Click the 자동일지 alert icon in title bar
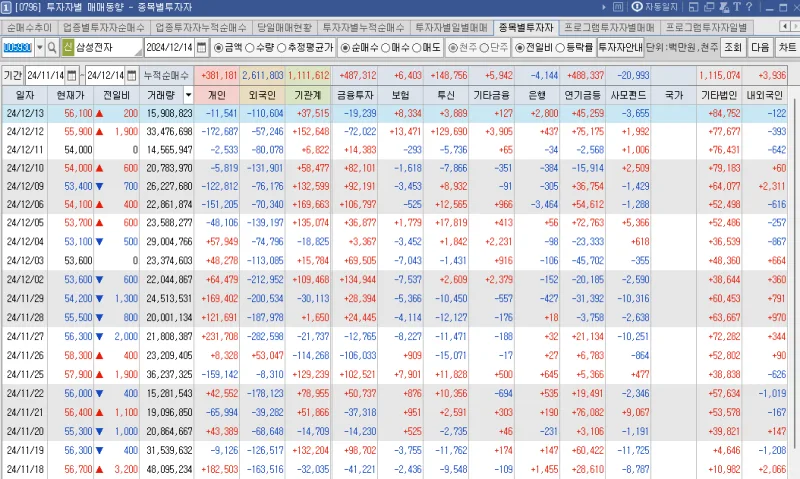Image resolution: width=800 pixels, height=479 pixels. point(655,7)
